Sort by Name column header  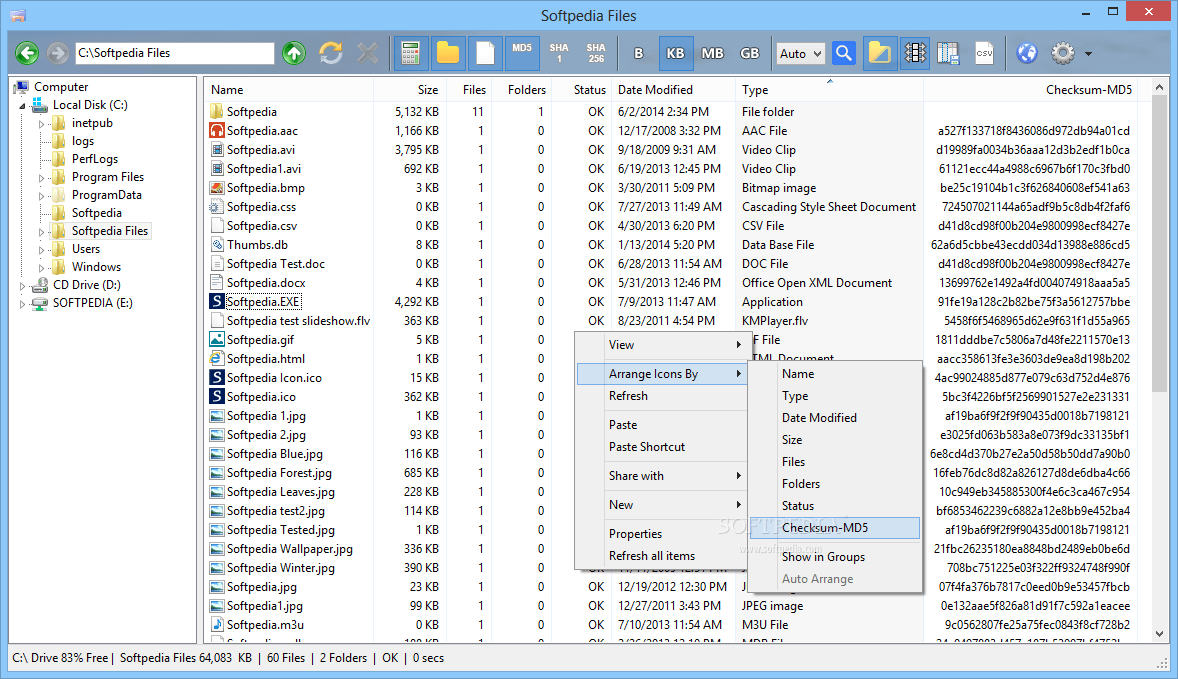[x=288, y=89]
